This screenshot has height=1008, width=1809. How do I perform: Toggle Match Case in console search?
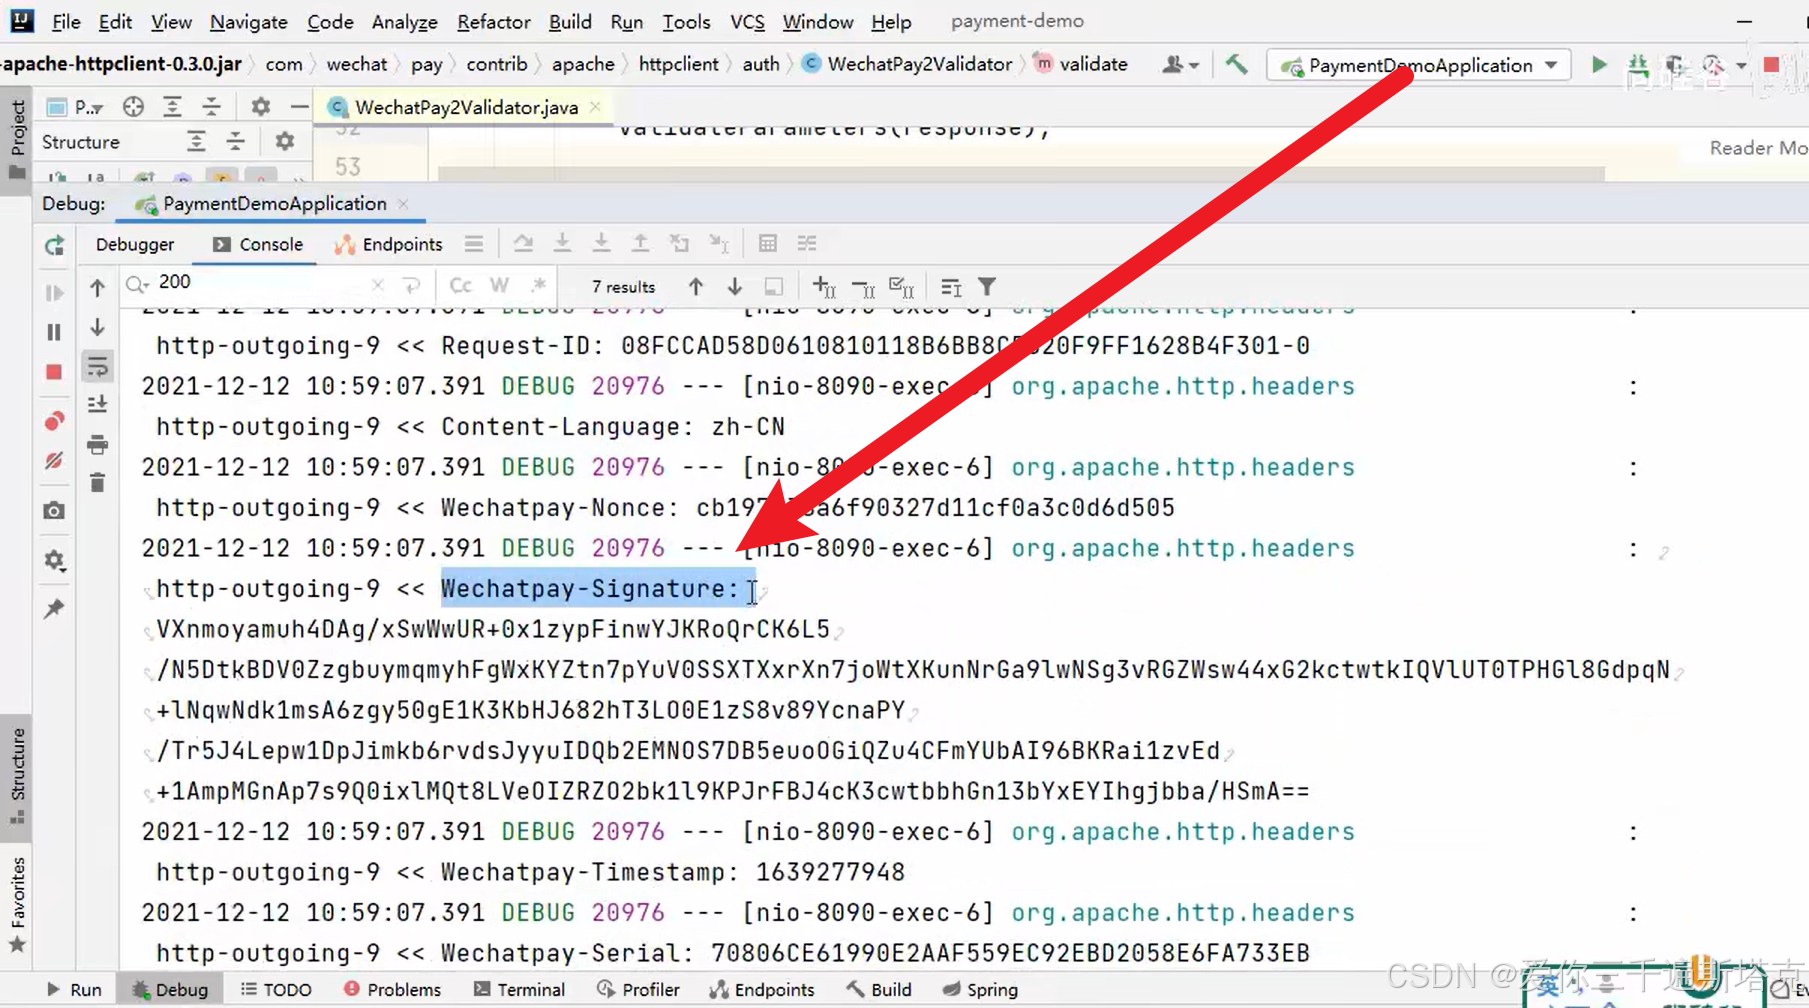pyautogui.click(x=460, y=286)
